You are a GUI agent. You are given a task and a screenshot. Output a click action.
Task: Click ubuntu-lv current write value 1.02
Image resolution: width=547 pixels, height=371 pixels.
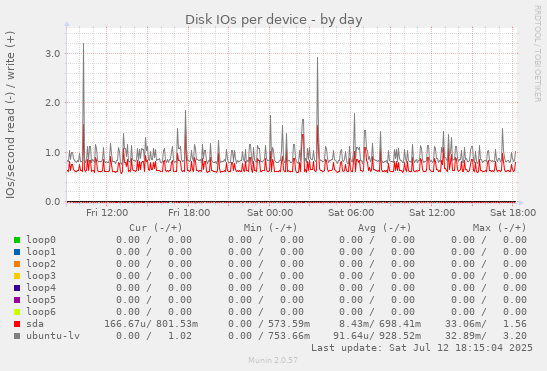[180, 336]
